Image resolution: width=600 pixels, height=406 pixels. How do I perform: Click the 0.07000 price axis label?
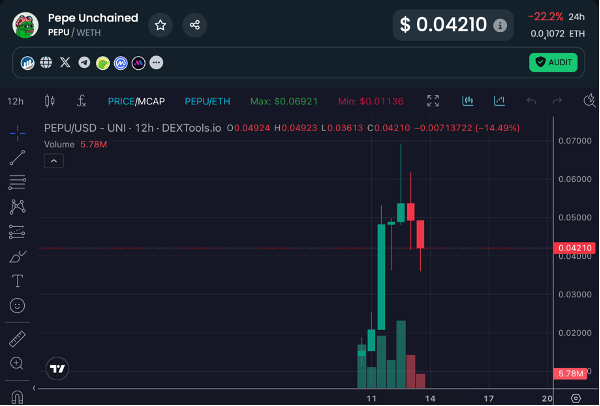coord(575,141)
